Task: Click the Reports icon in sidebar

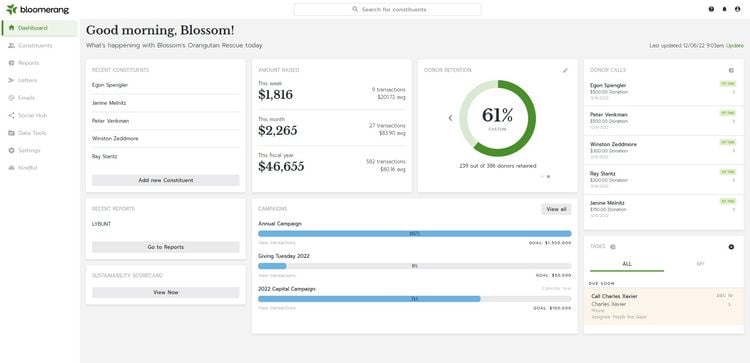Action: 11,63
